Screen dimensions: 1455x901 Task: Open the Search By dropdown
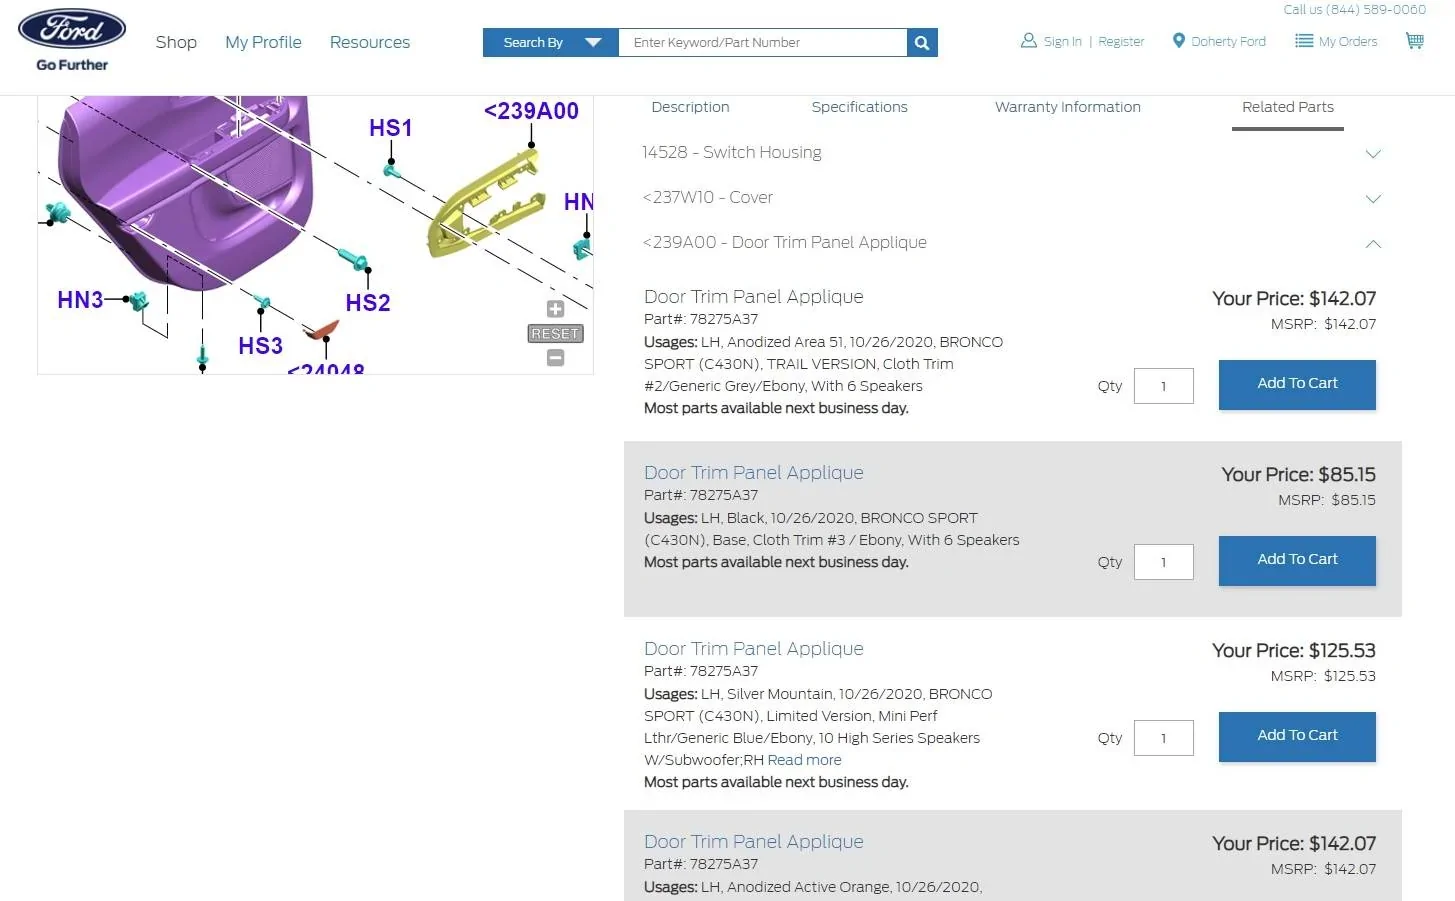550,43
